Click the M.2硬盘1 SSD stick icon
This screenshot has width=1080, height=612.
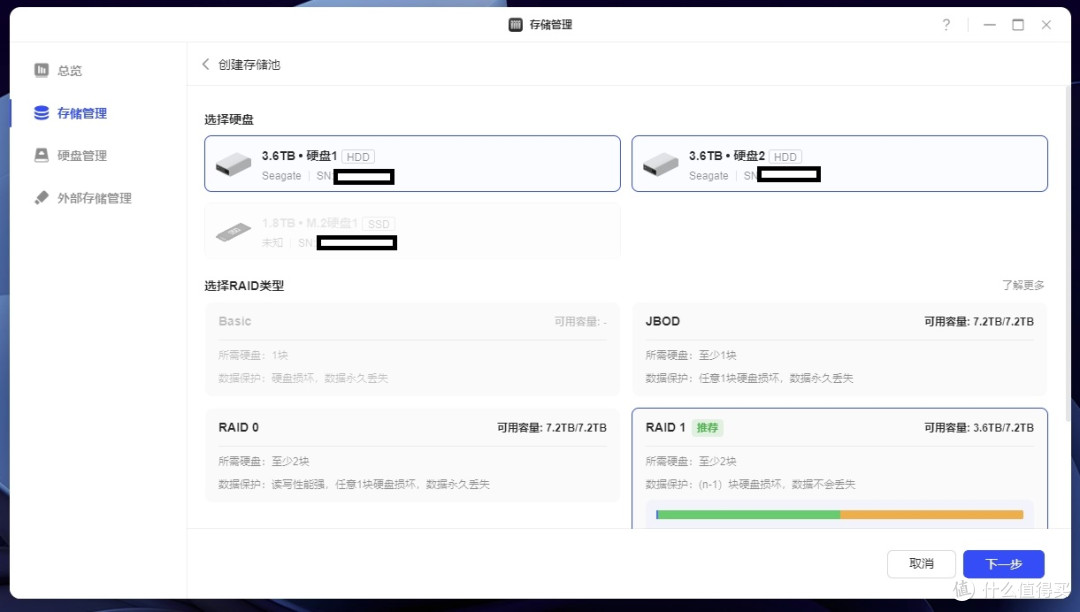[233, 232]
